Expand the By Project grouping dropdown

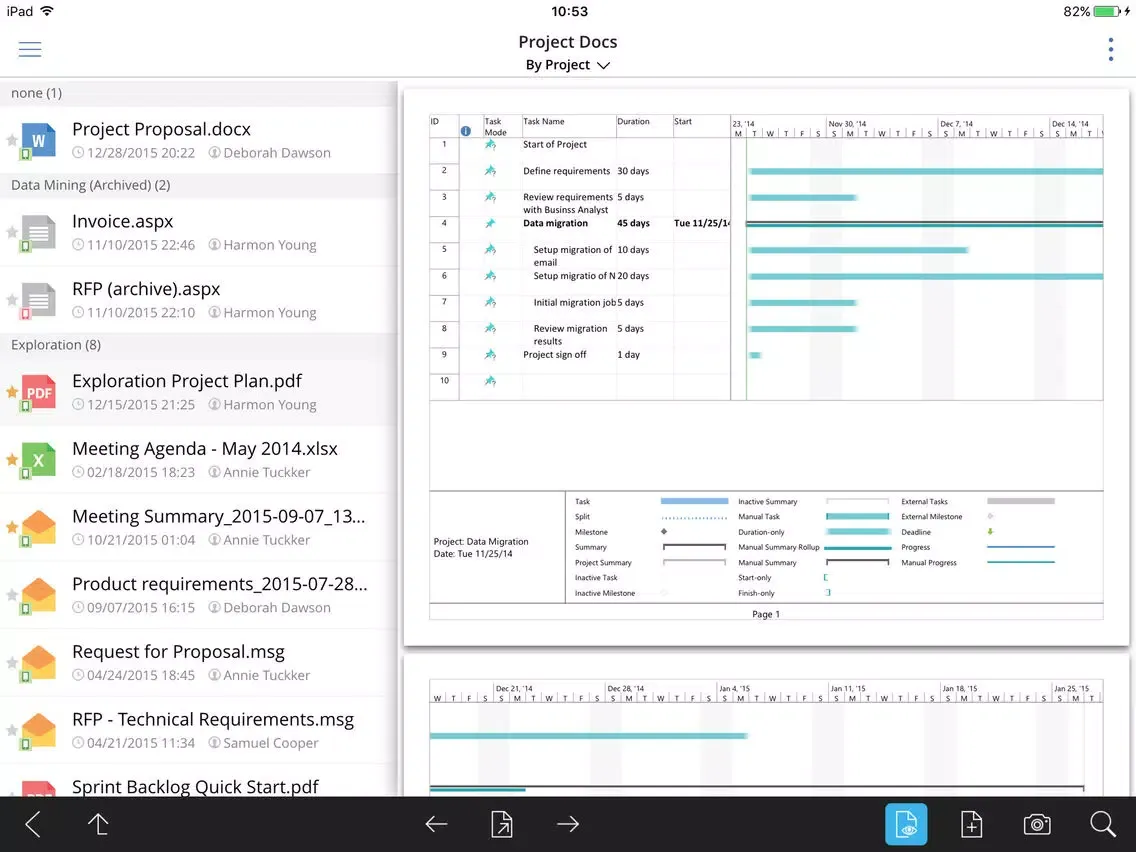click(567, 65)
